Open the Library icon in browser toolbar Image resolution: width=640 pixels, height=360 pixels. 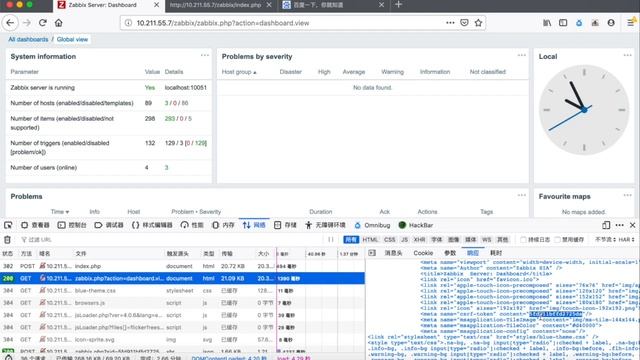(547, 23)
